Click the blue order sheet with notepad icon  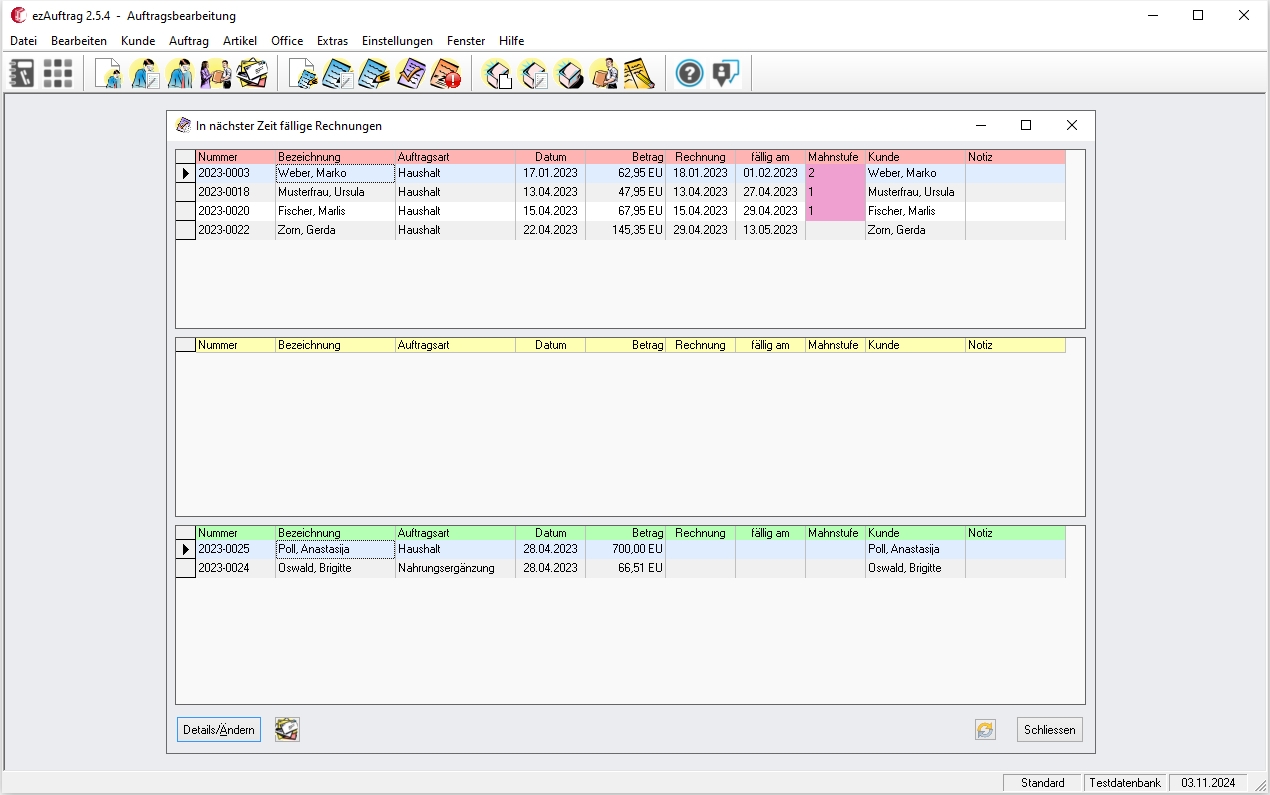[338, 73]
